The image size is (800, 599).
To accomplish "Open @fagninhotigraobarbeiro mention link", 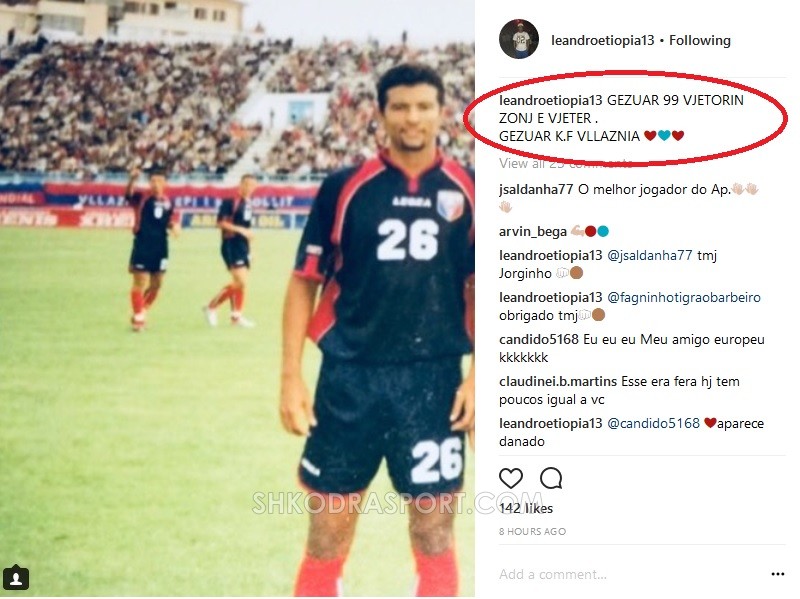I will (684, 297).
